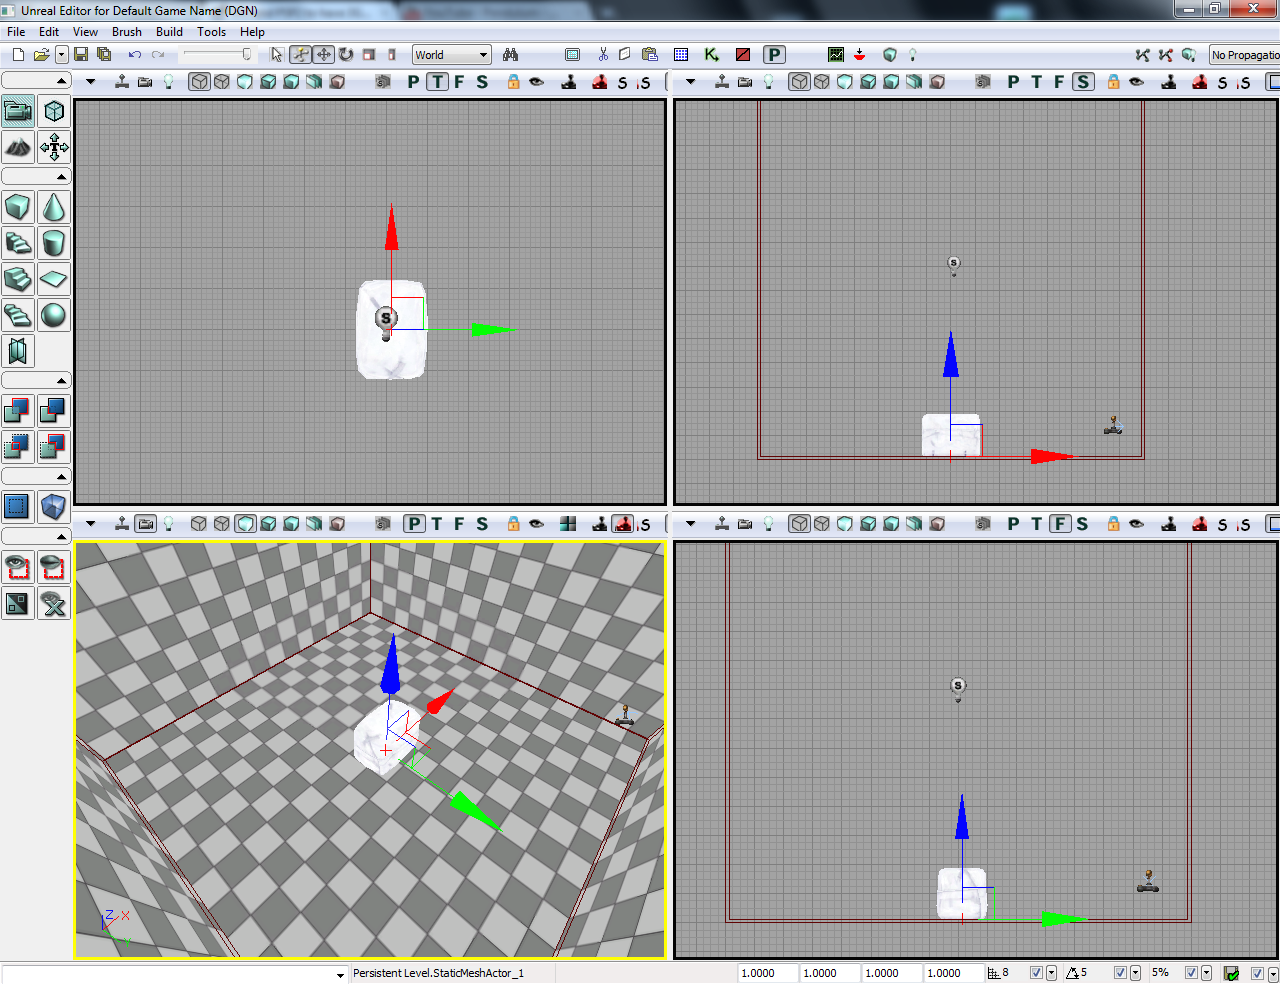
Task: Click the Paste clipboard icon
Action: click(650, 55)
